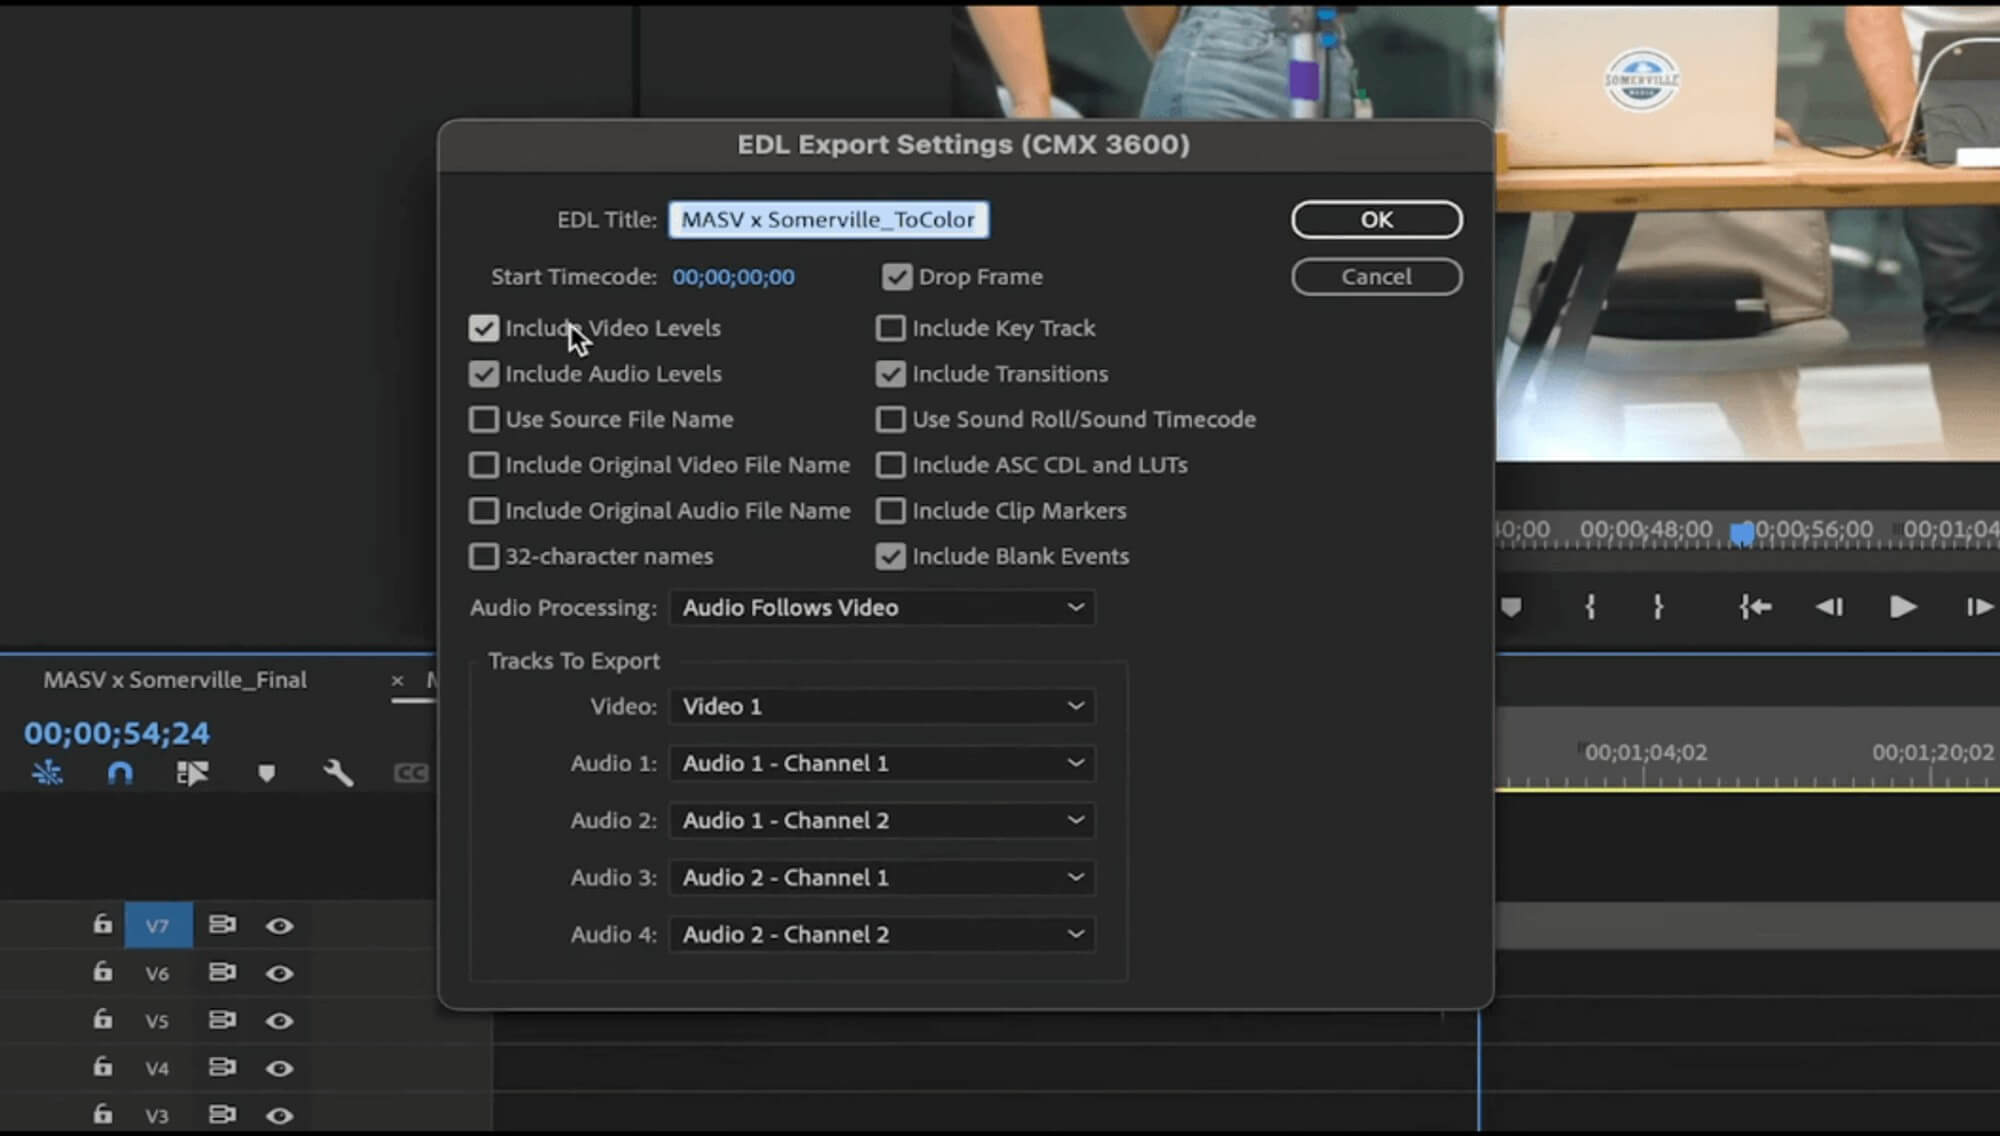Click Mark Out brace icon
The image size is (2000, 1136).
pyautogui.click(x=1658, y=607)
